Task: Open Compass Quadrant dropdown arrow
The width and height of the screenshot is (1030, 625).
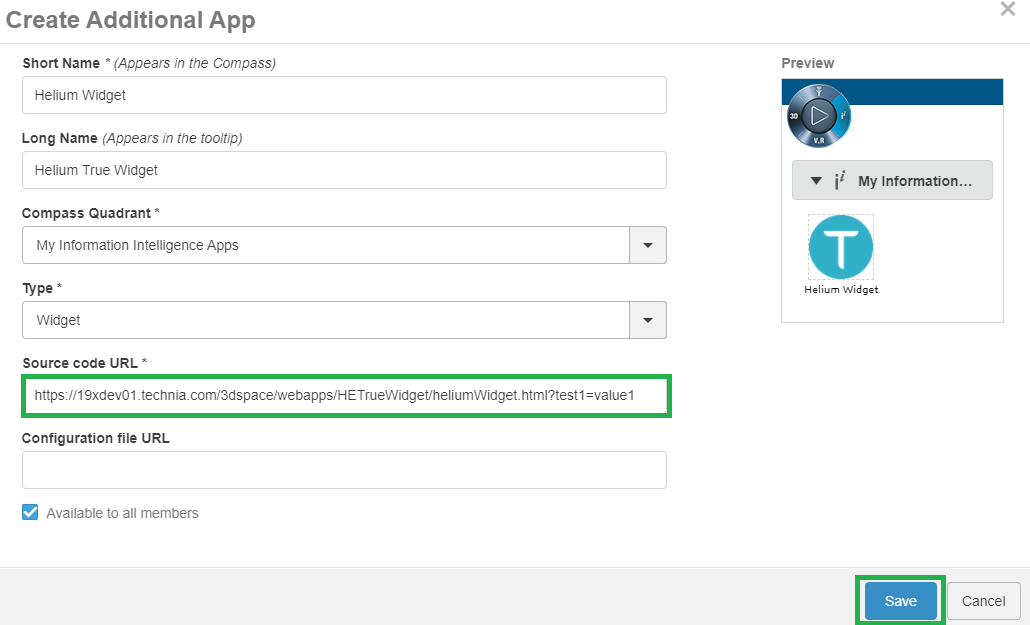Action: [x=647, y=245]
